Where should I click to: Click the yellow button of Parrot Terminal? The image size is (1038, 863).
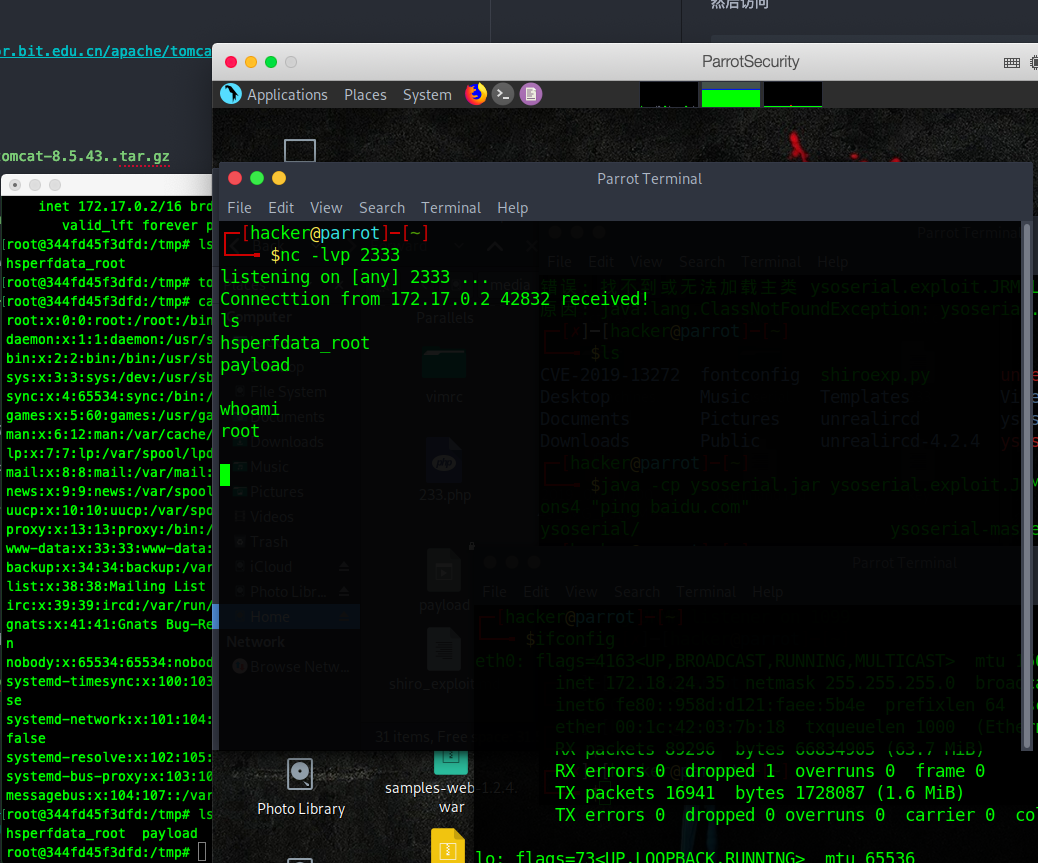(279, 178)
